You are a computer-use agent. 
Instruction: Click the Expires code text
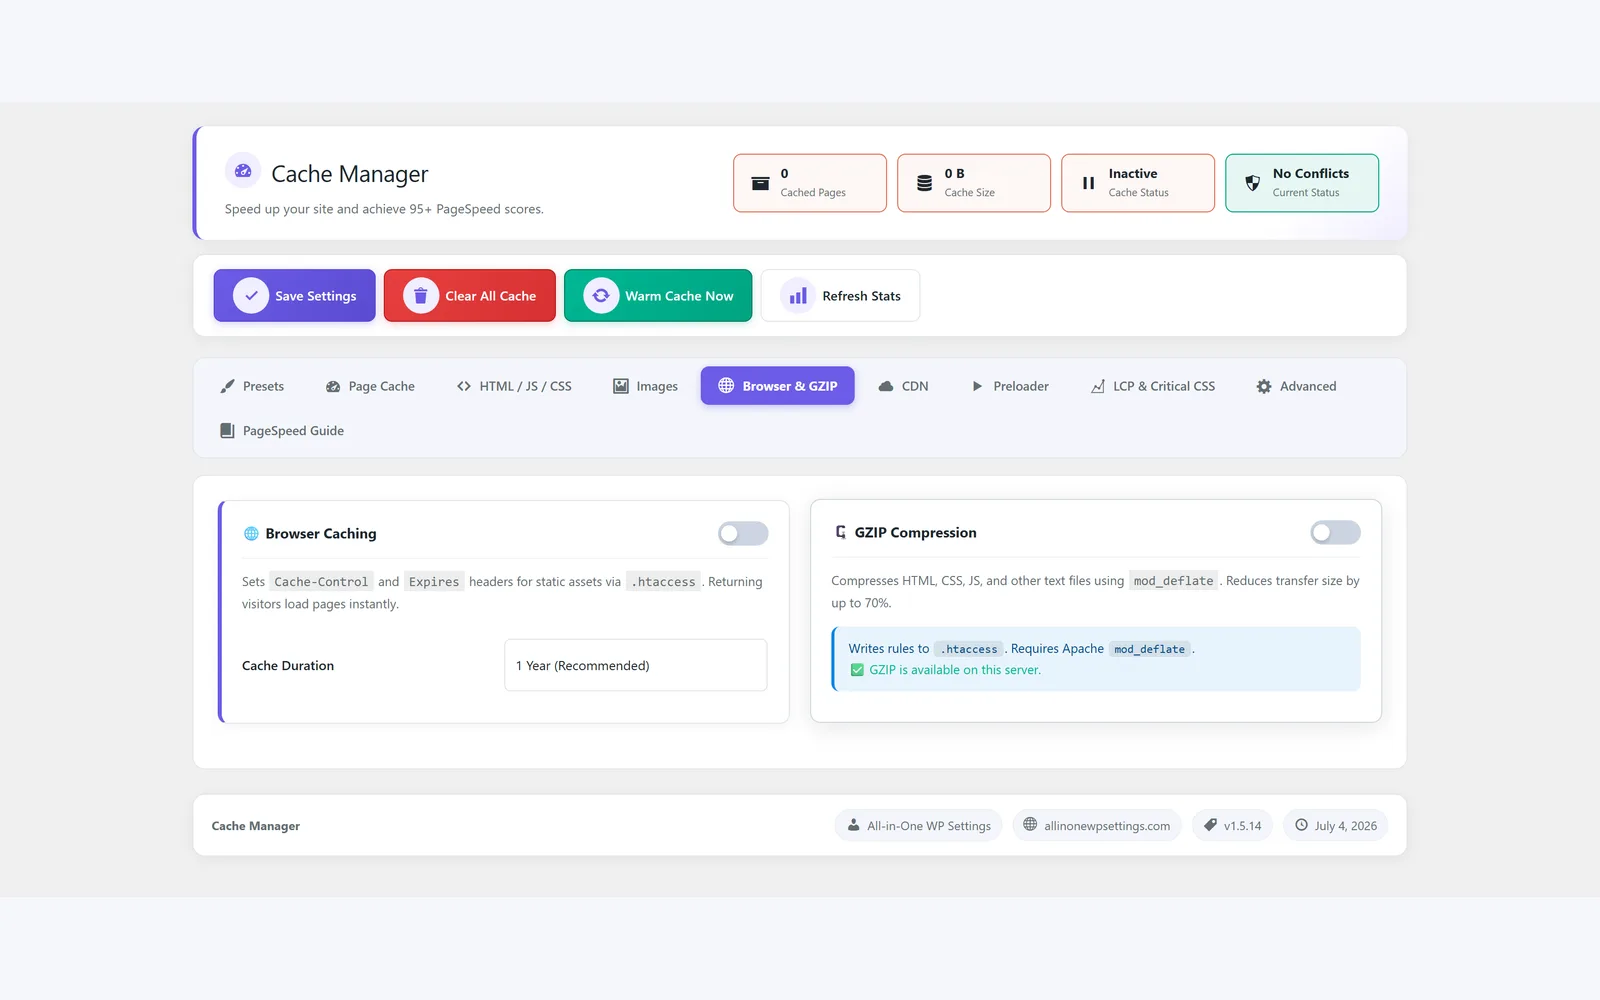[434, 581]
